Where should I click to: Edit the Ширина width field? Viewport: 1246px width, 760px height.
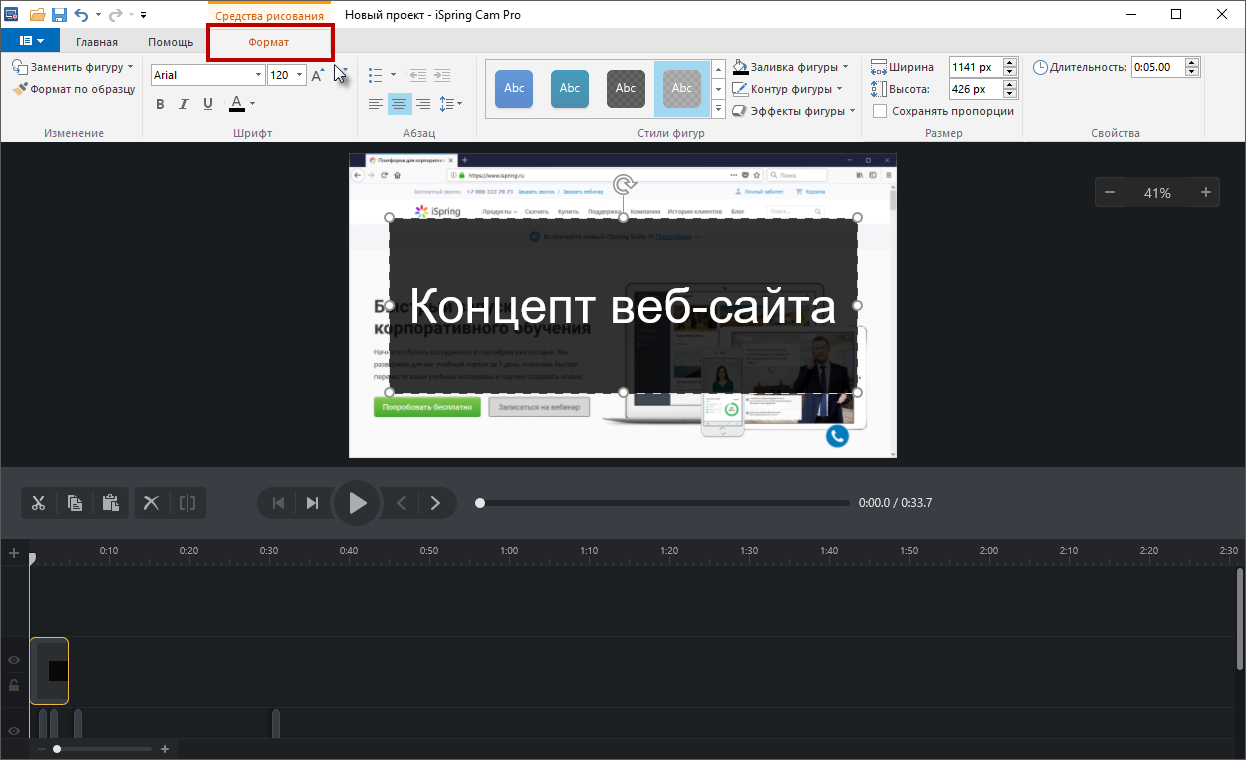[x=975, y=67]
